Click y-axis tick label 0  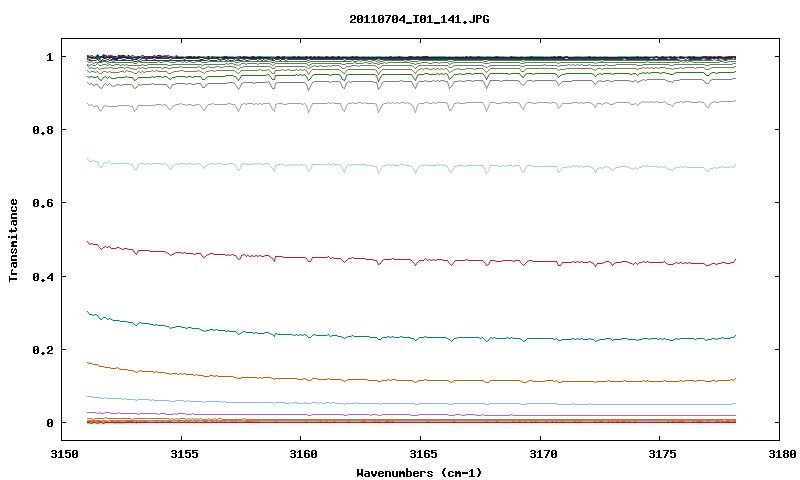[x=49, y=423]
